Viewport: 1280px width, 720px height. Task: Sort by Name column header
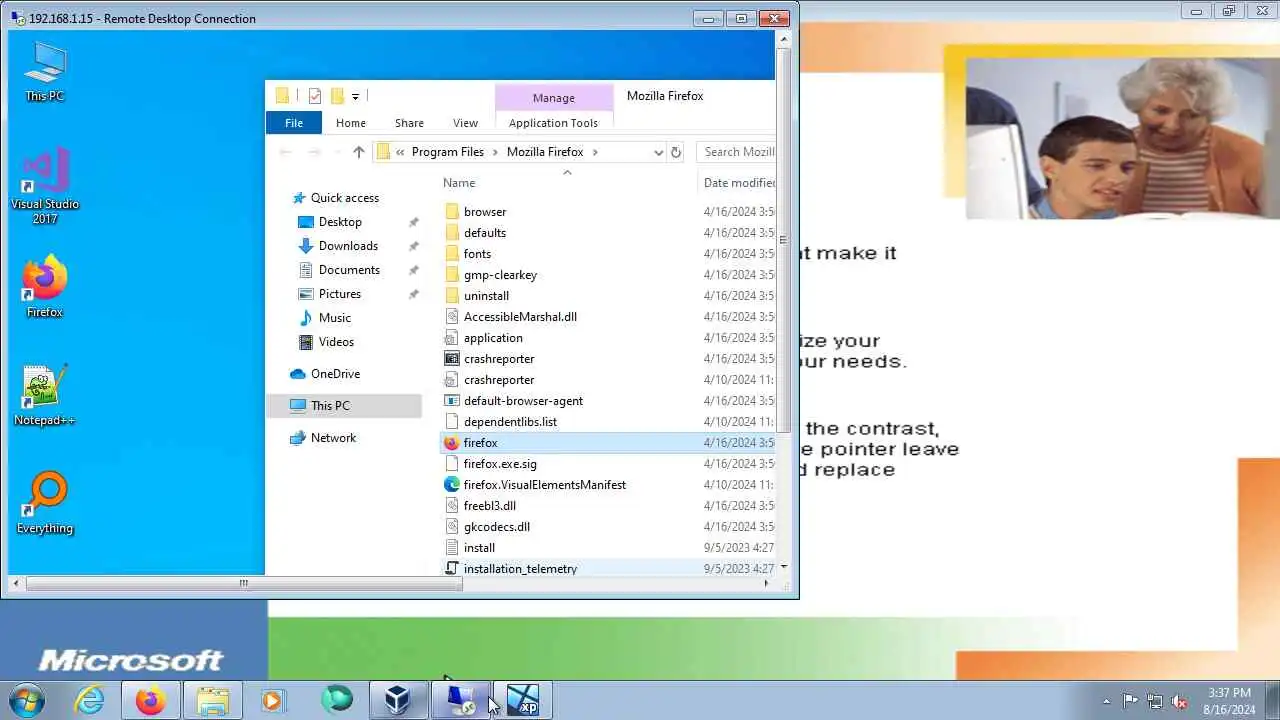568,183
